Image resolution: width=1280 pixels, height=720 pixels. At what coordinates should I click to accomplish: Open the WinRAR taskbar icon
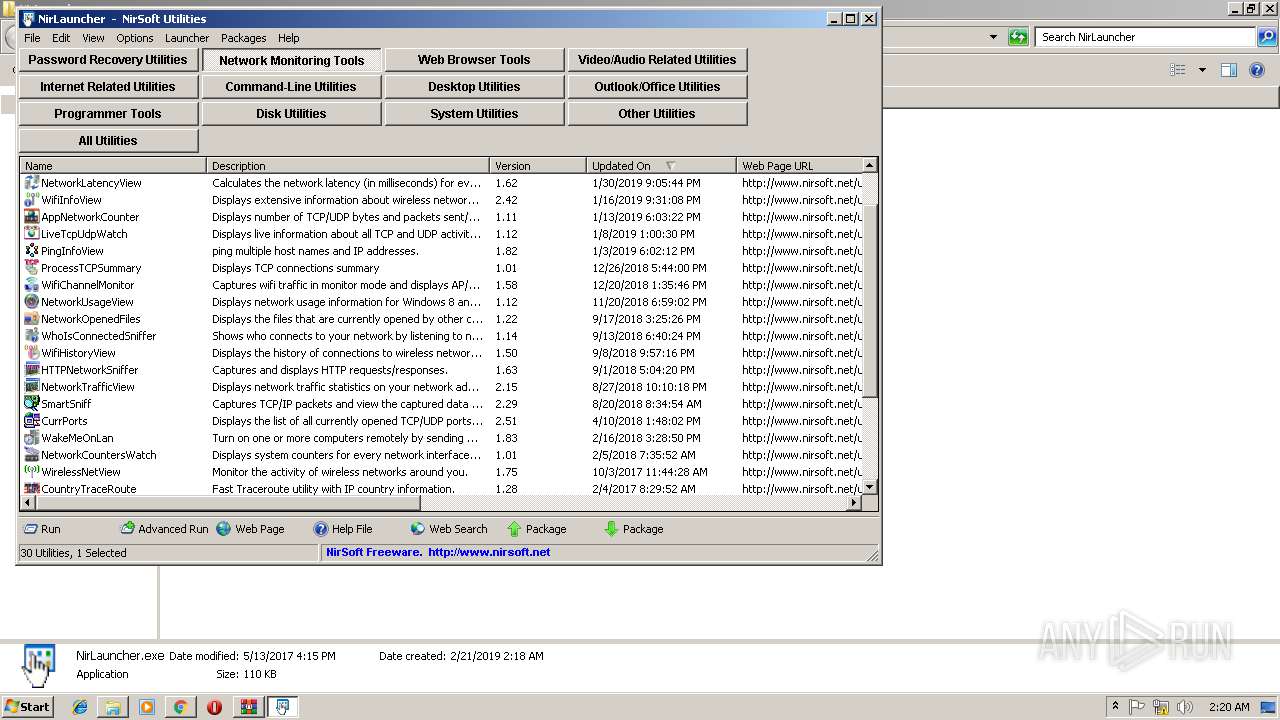(248, 707)
